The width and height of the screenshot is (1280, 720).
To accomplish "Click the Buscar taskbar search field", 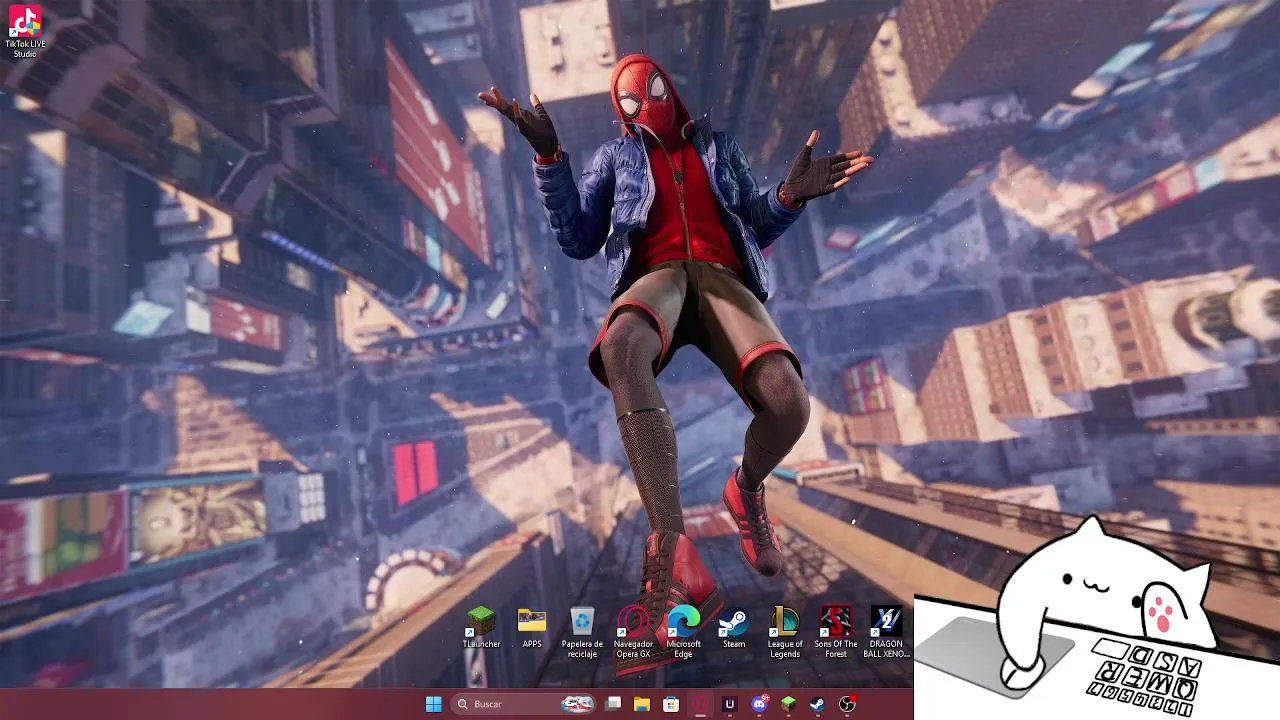I will (524, 704).
